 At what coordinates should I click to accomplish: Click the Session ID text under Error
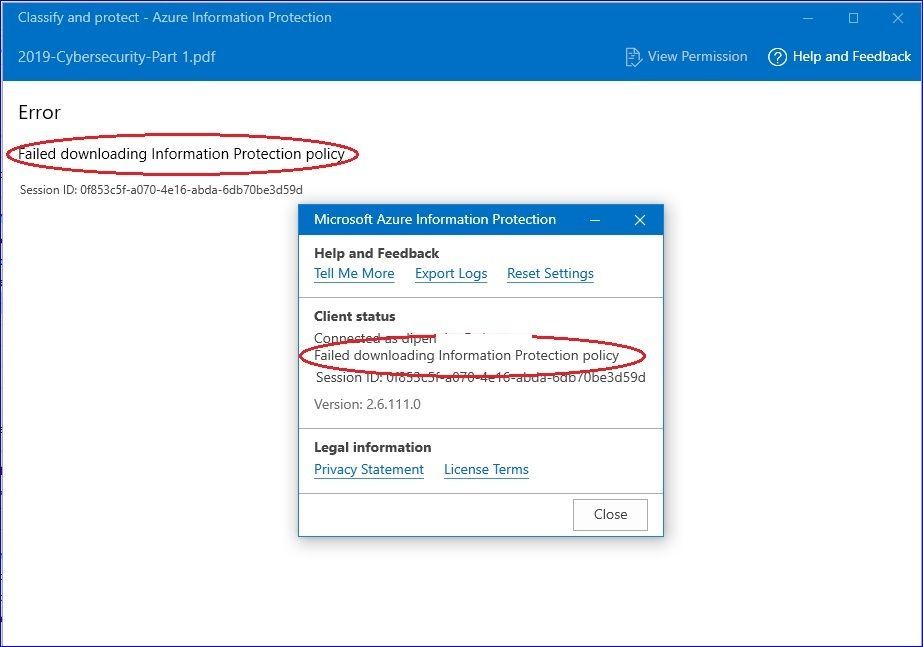click(x=161, y=190)
